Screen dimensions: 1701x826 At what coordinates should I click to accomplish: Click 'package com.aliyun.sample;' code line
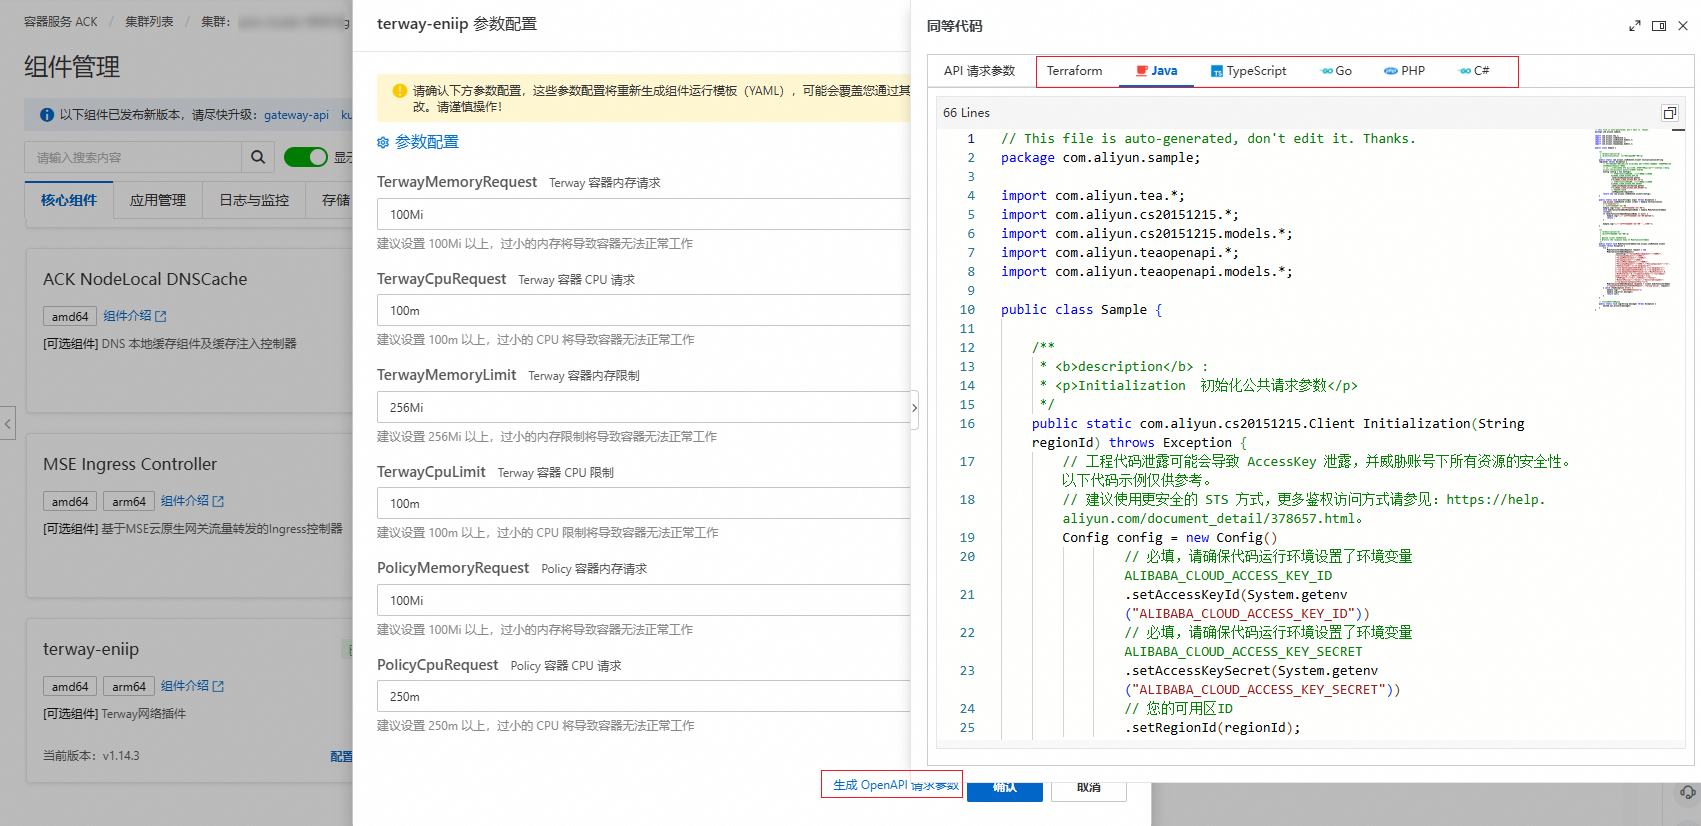tap(1100, 158)
